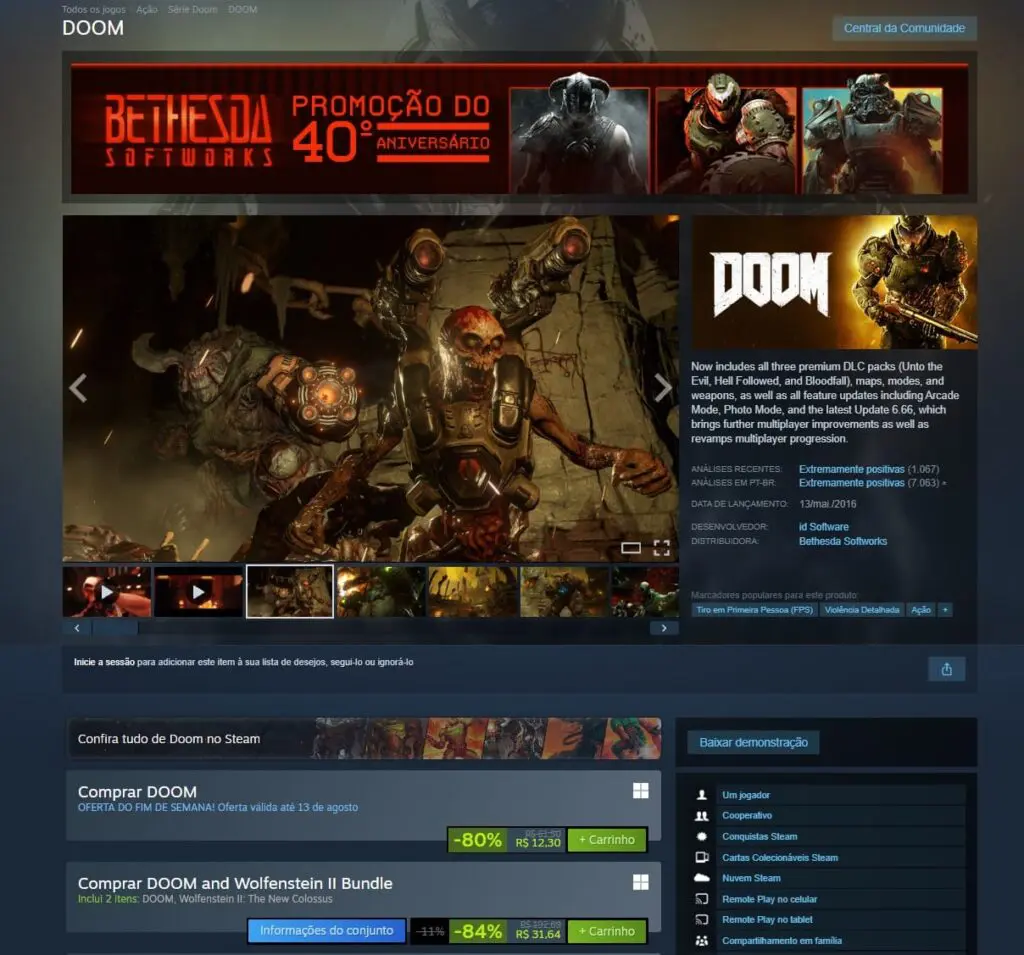1024x955 pixels.
Task: Click the Tiro em Primeira Pessoa (FPS) tag
Action: (754, 610)
